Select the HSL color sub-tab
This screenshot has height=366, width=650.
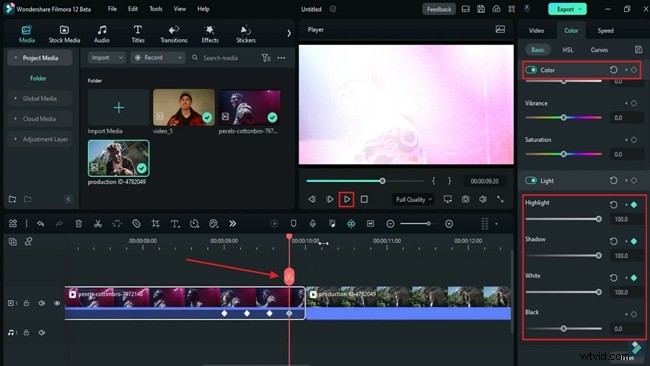(568, 50)
